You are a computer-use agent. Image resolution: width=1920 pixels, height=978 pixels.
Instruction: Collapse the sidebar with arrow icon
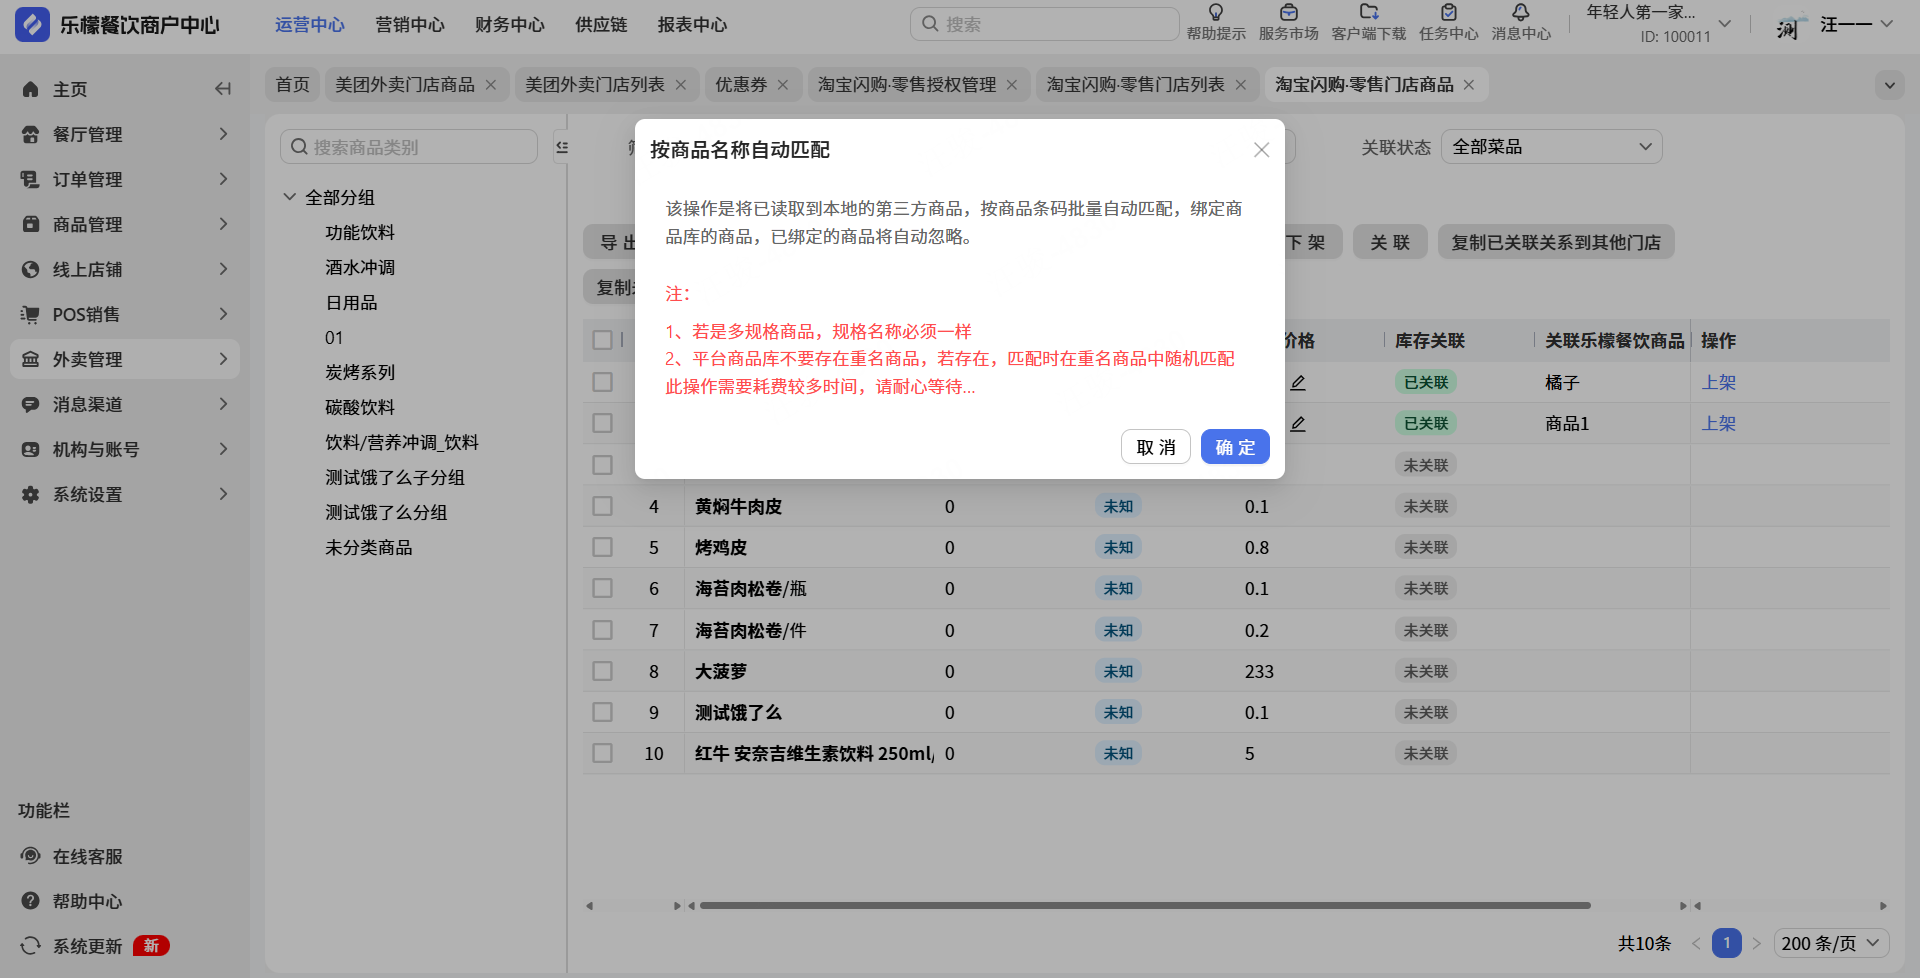222,89
